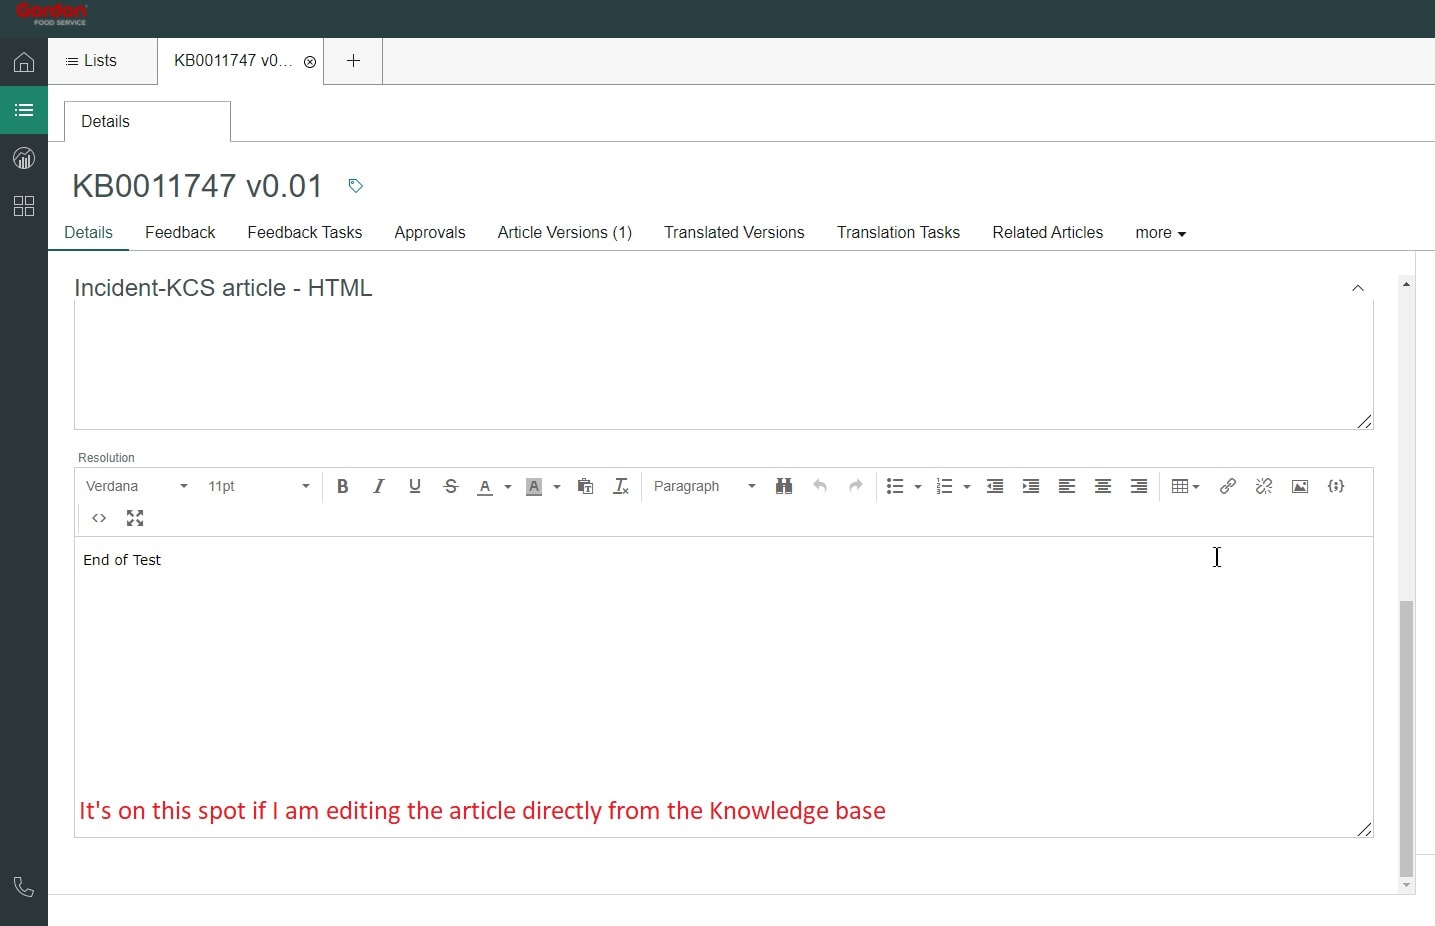Open the 'more' menu next to Related Articles
The width and height of the screenshot is (1435, 926).
(1160, 232)
